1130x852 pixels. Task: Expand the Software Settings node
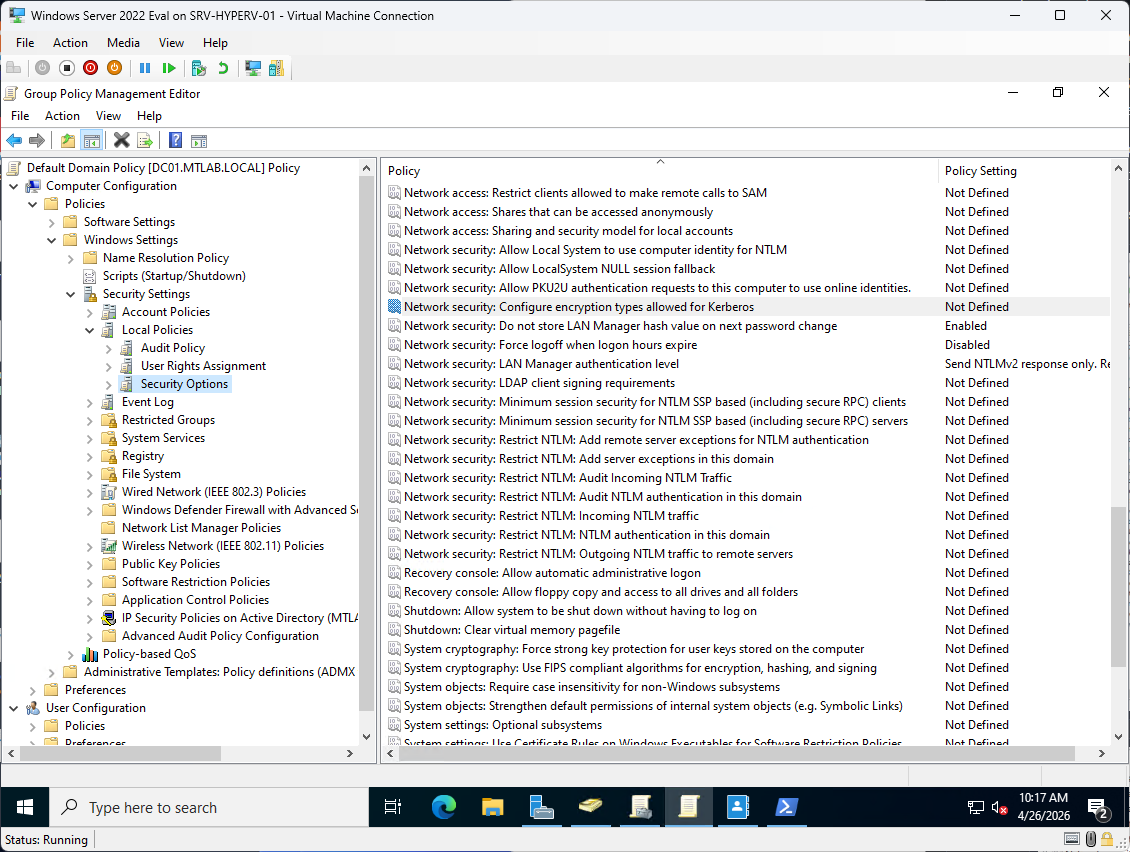click(x=51, y=223)
